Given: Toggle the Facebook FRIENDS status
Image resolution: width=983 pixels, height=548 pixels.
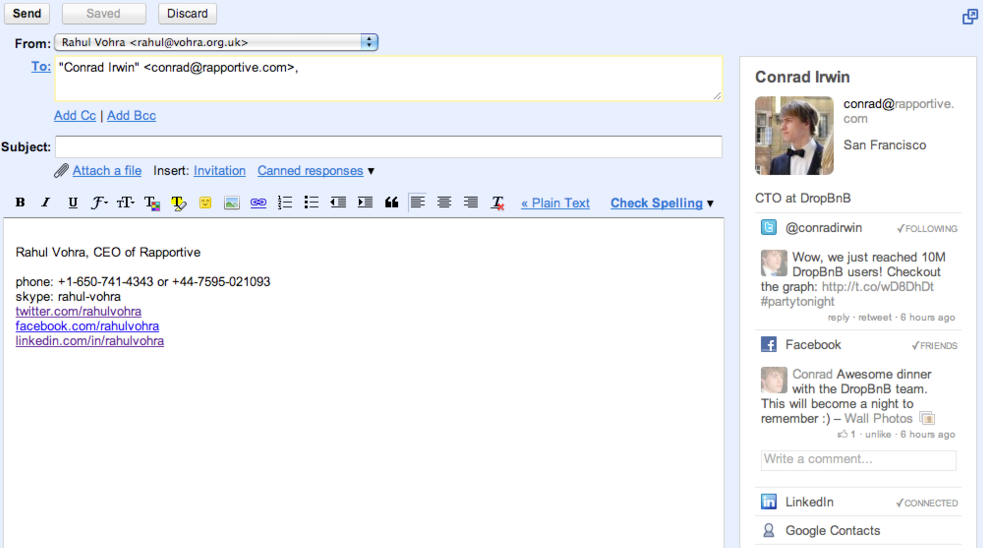Looking at the screenshot, I should 934,345.
